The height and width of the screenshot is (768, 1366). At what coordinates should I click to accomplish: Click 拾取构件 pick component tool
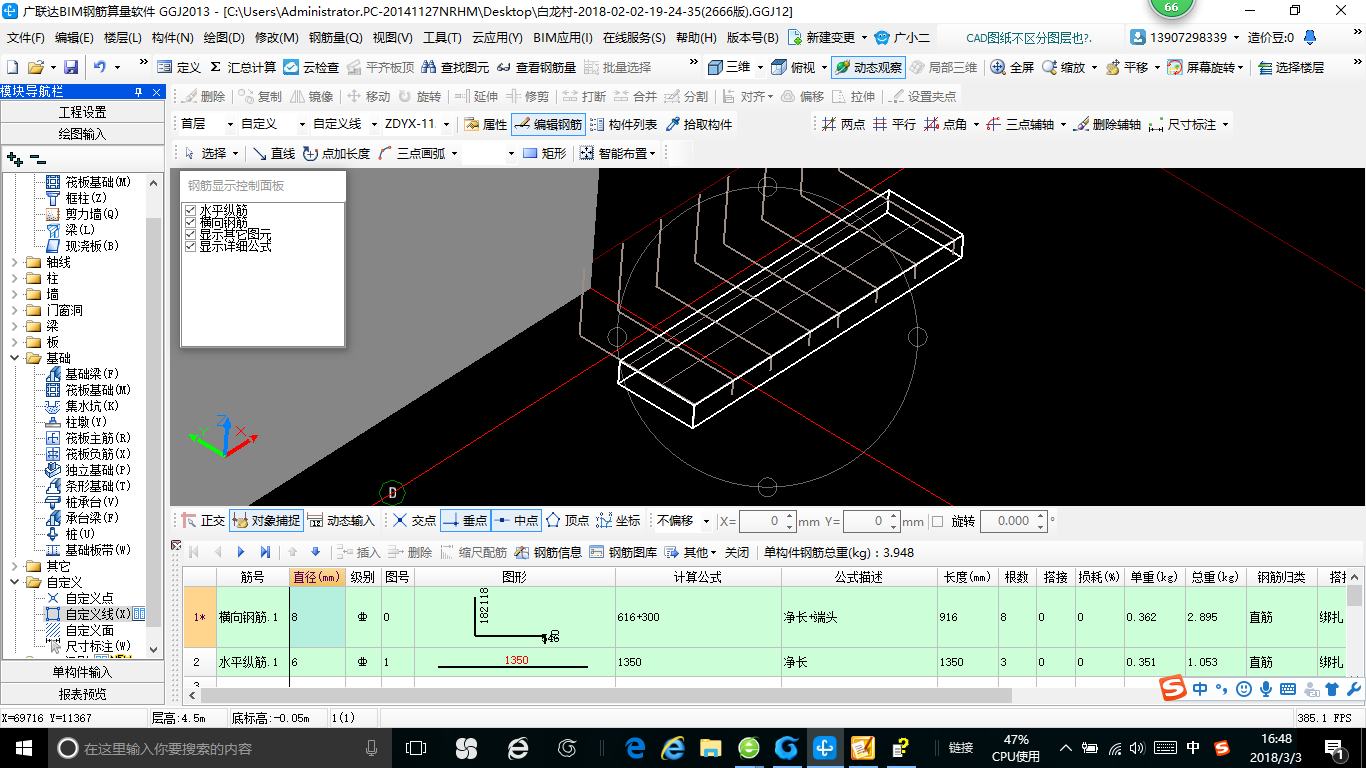[698, 124]
